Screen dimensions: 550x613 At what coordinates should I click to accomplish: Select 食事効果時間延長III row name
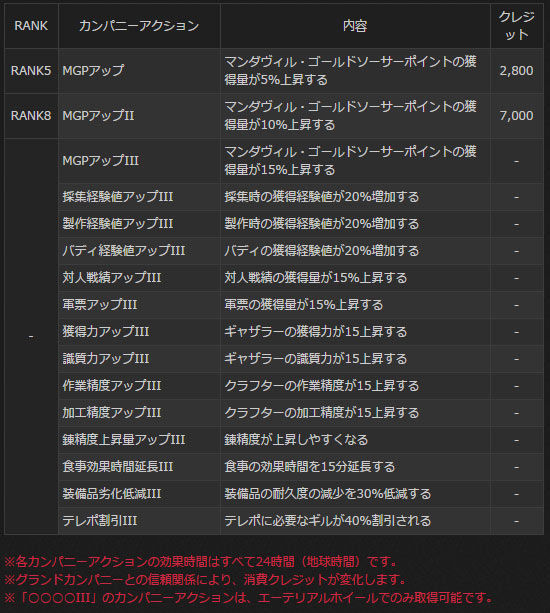pyautogui.click(x=118, y=466)
